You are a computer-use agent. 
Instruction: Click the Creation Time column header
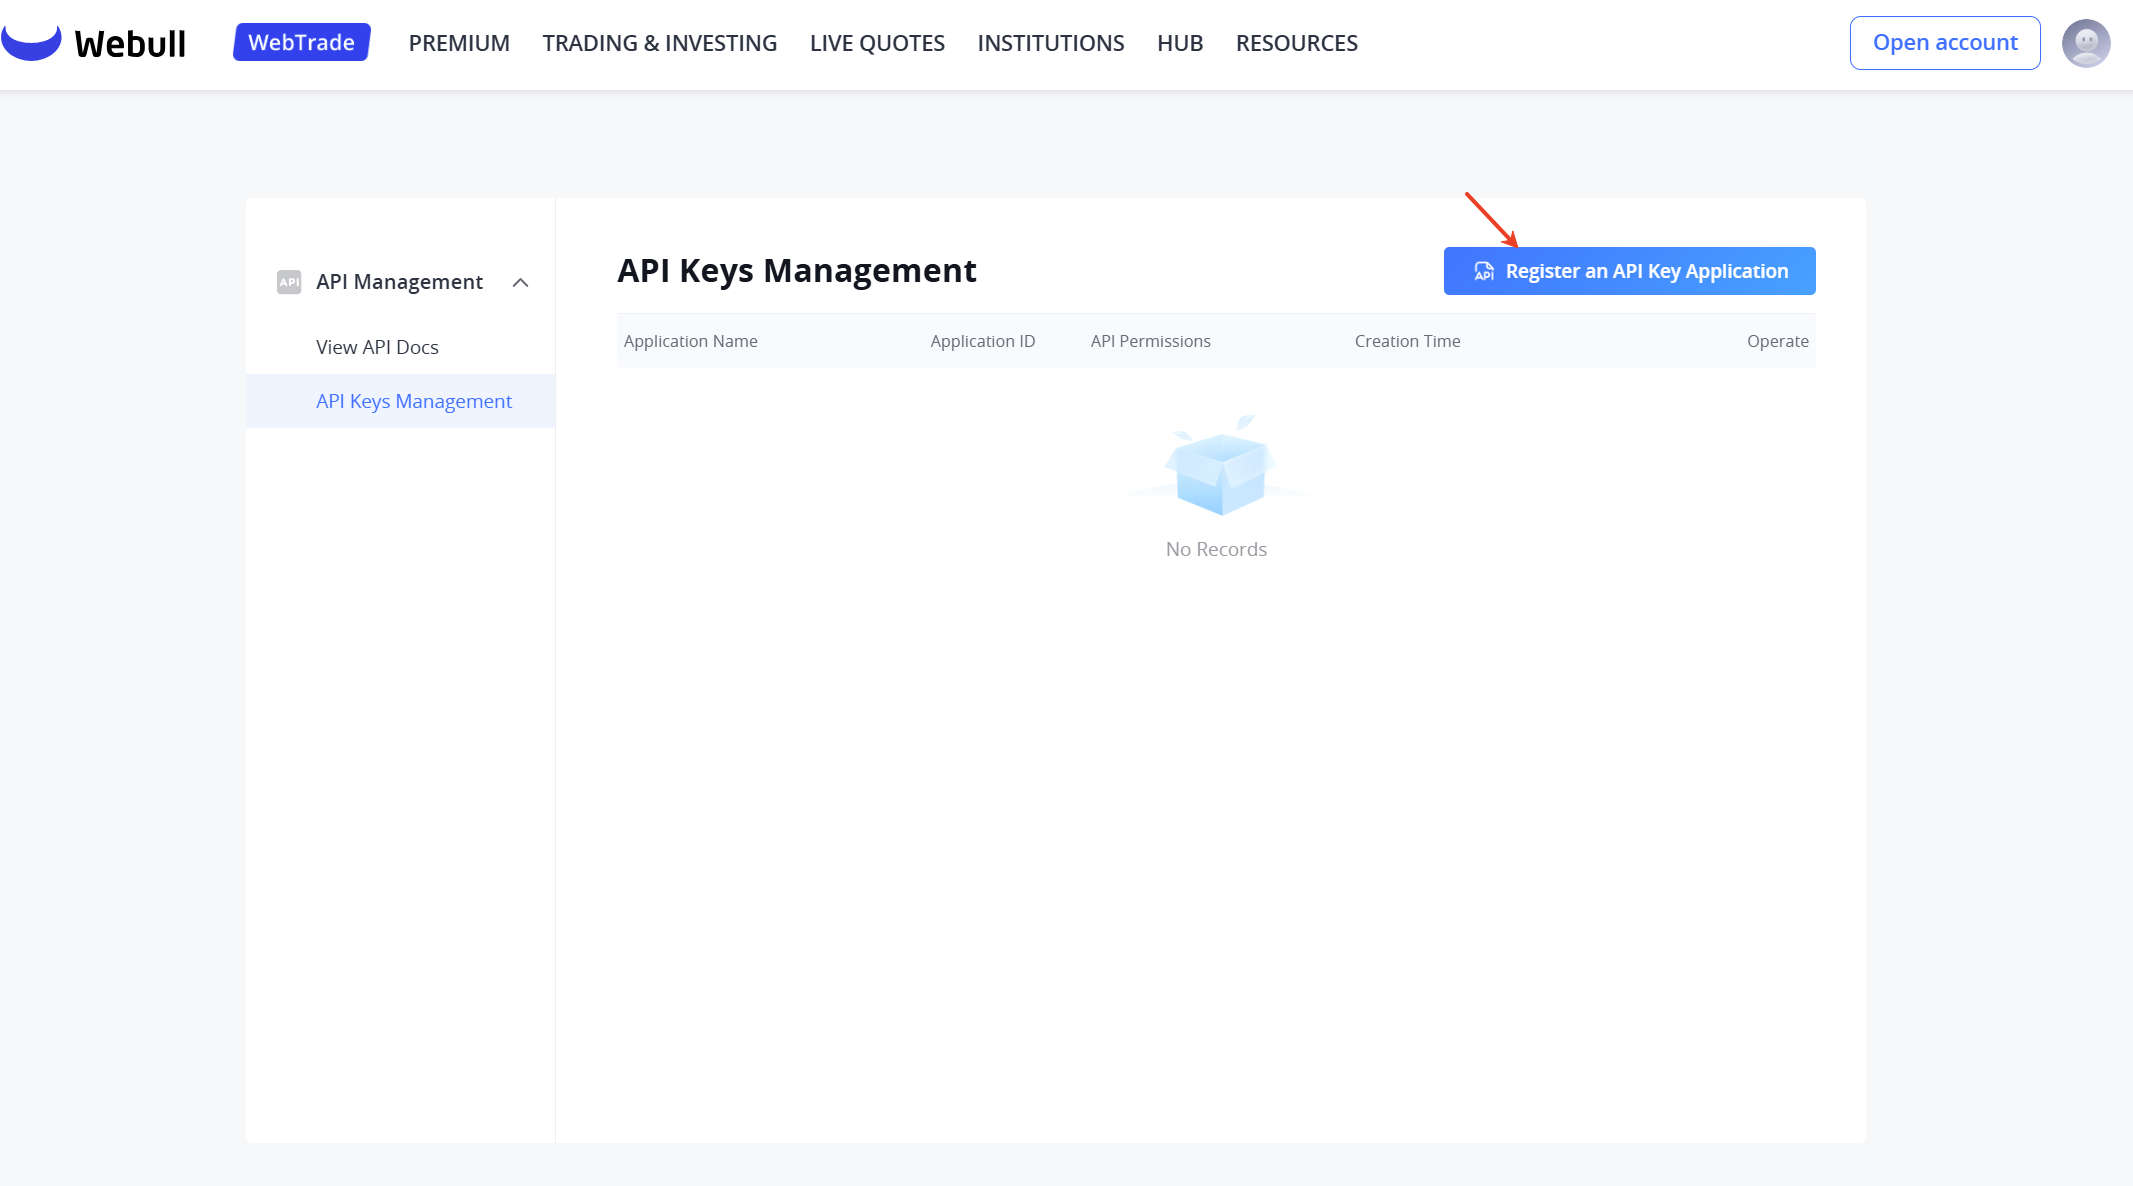click(1407, 341)
